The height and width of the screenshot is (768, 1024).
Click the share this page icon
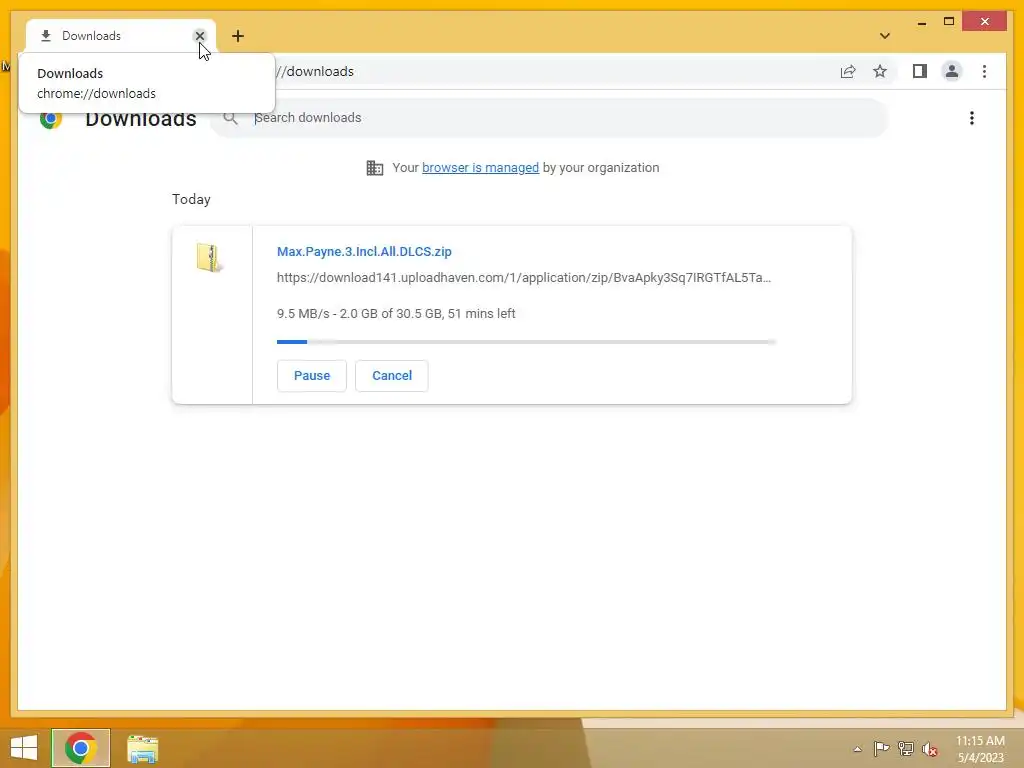pos(848,71)
